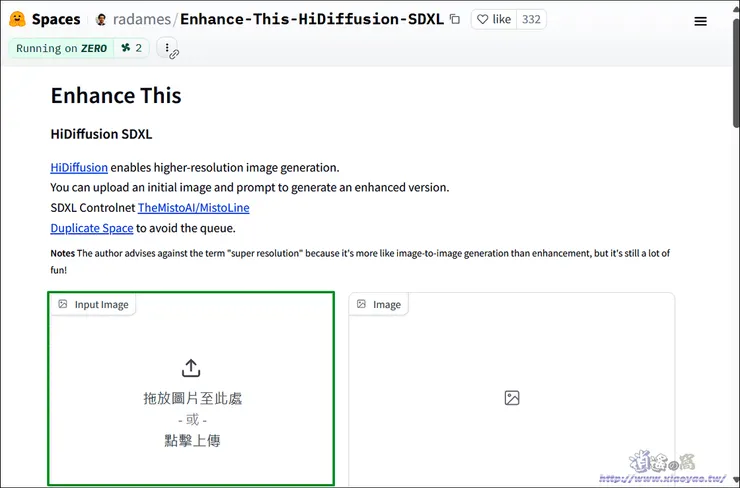Click the HiDiffusion SDXL subheading
The width and height of the screenshot is (740, 488).
(101, 134)
